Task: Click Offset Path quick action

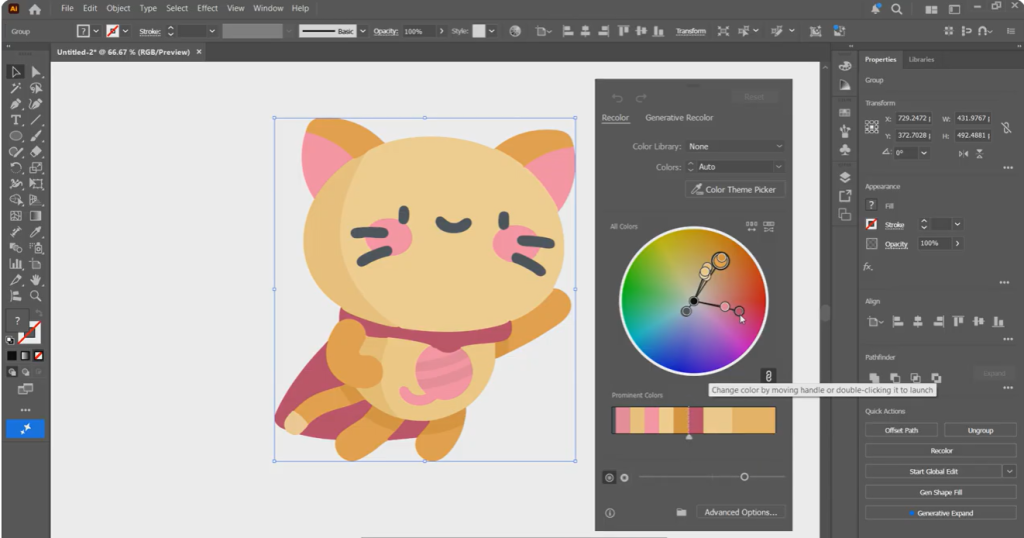Action: click(901, 430)
